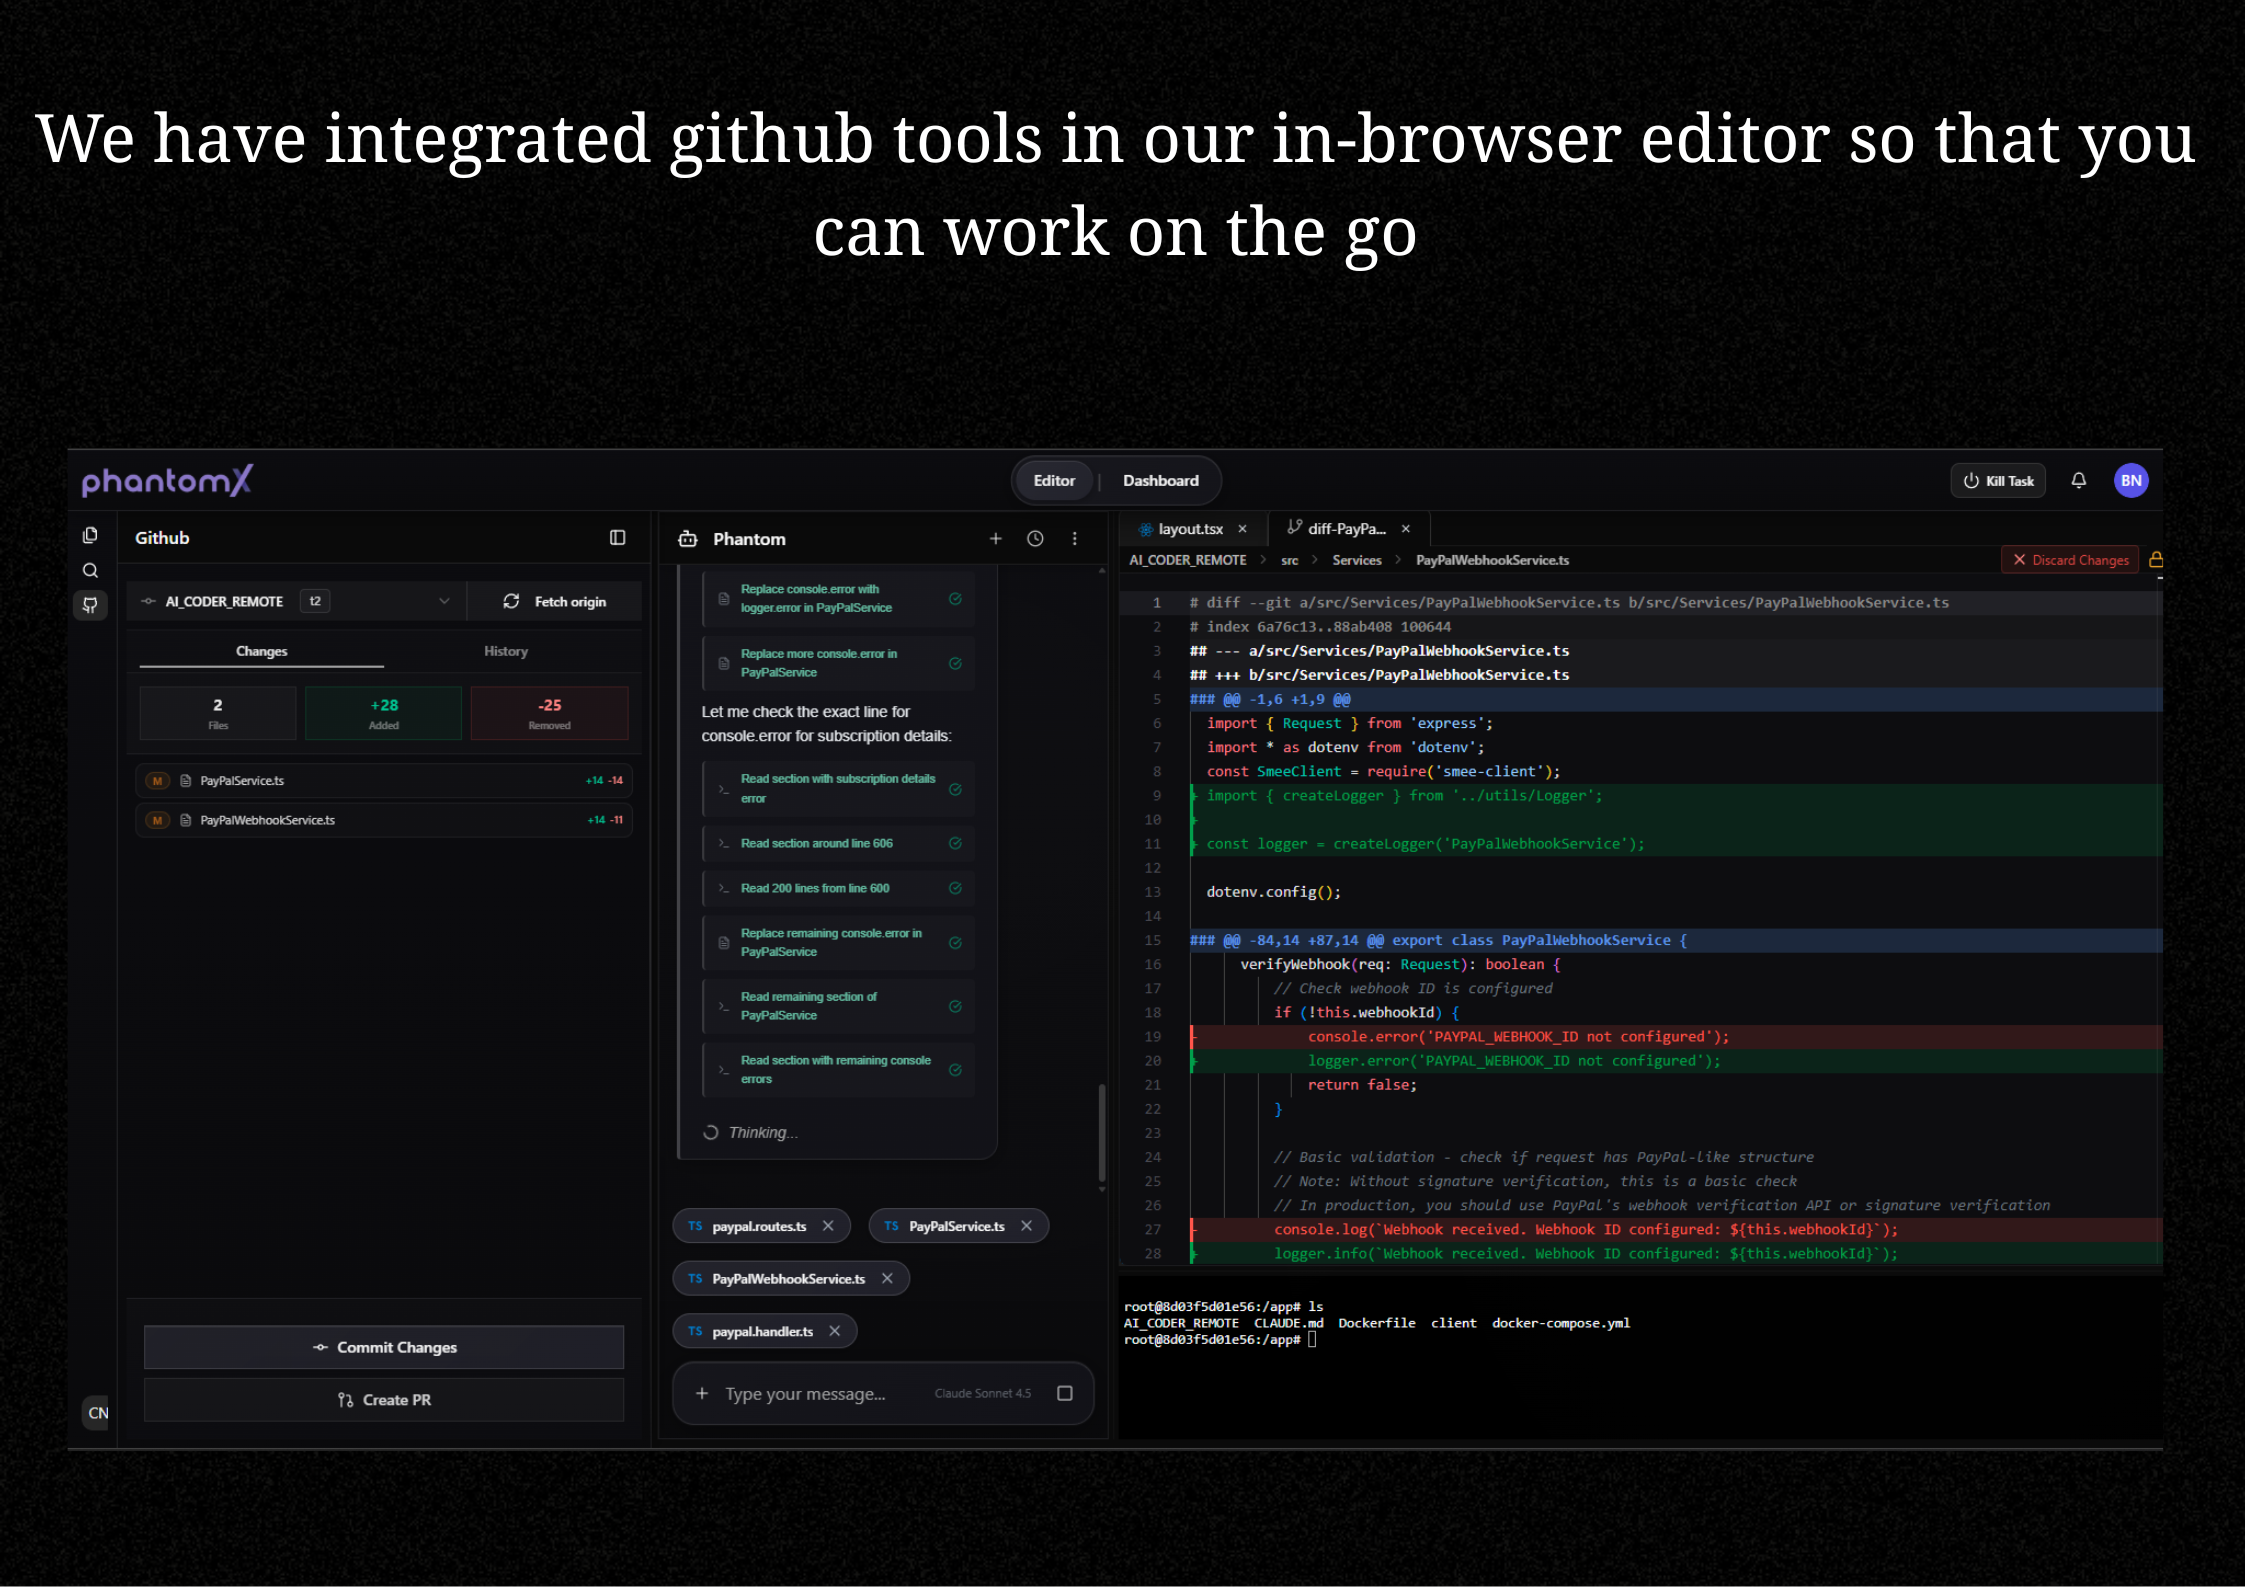2245x1587 pixels.
Task: Start a new Phantom chat with the plus icon
Action: (x=995, y=539)
